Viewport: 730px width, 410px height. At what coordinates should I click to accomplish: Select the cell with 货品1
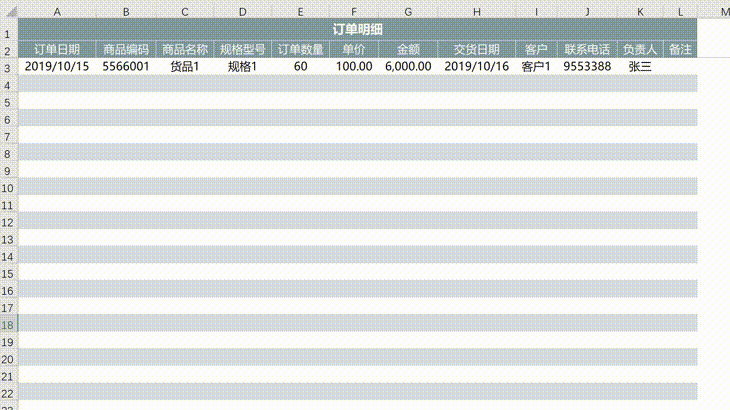185,67
